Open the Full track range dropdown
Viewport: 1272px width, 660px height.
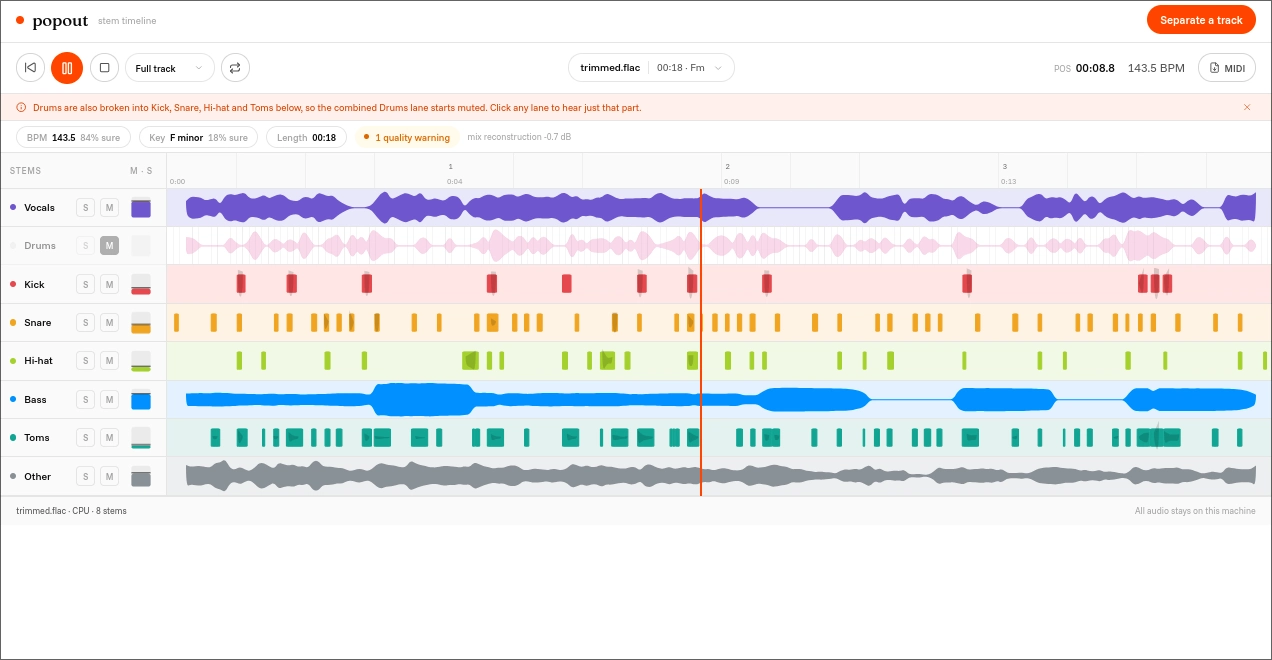point(170,68)
